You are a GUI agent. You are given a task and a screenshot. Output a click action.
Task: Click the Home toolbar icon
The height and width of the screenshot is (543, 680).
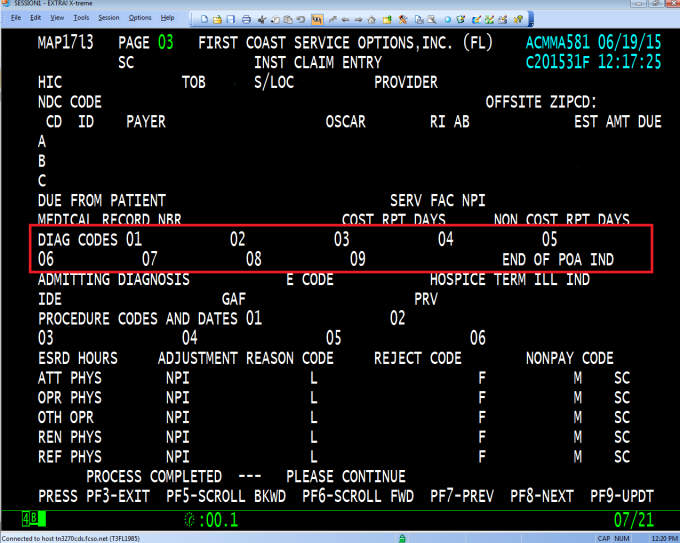pyautogui.click(x=373, y=18)
